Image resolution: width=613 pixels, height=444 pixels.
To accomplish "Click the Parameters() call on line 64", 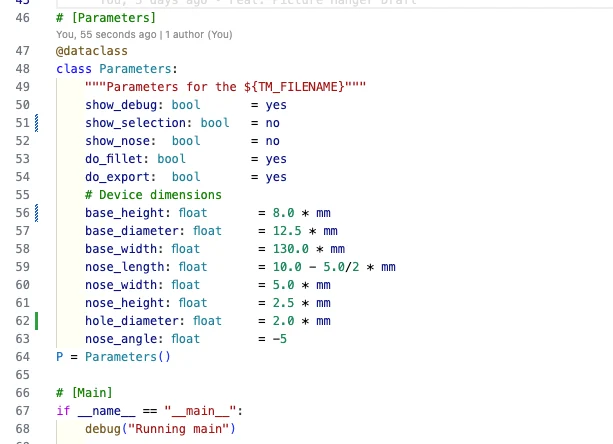I will [x=128, y=357].
